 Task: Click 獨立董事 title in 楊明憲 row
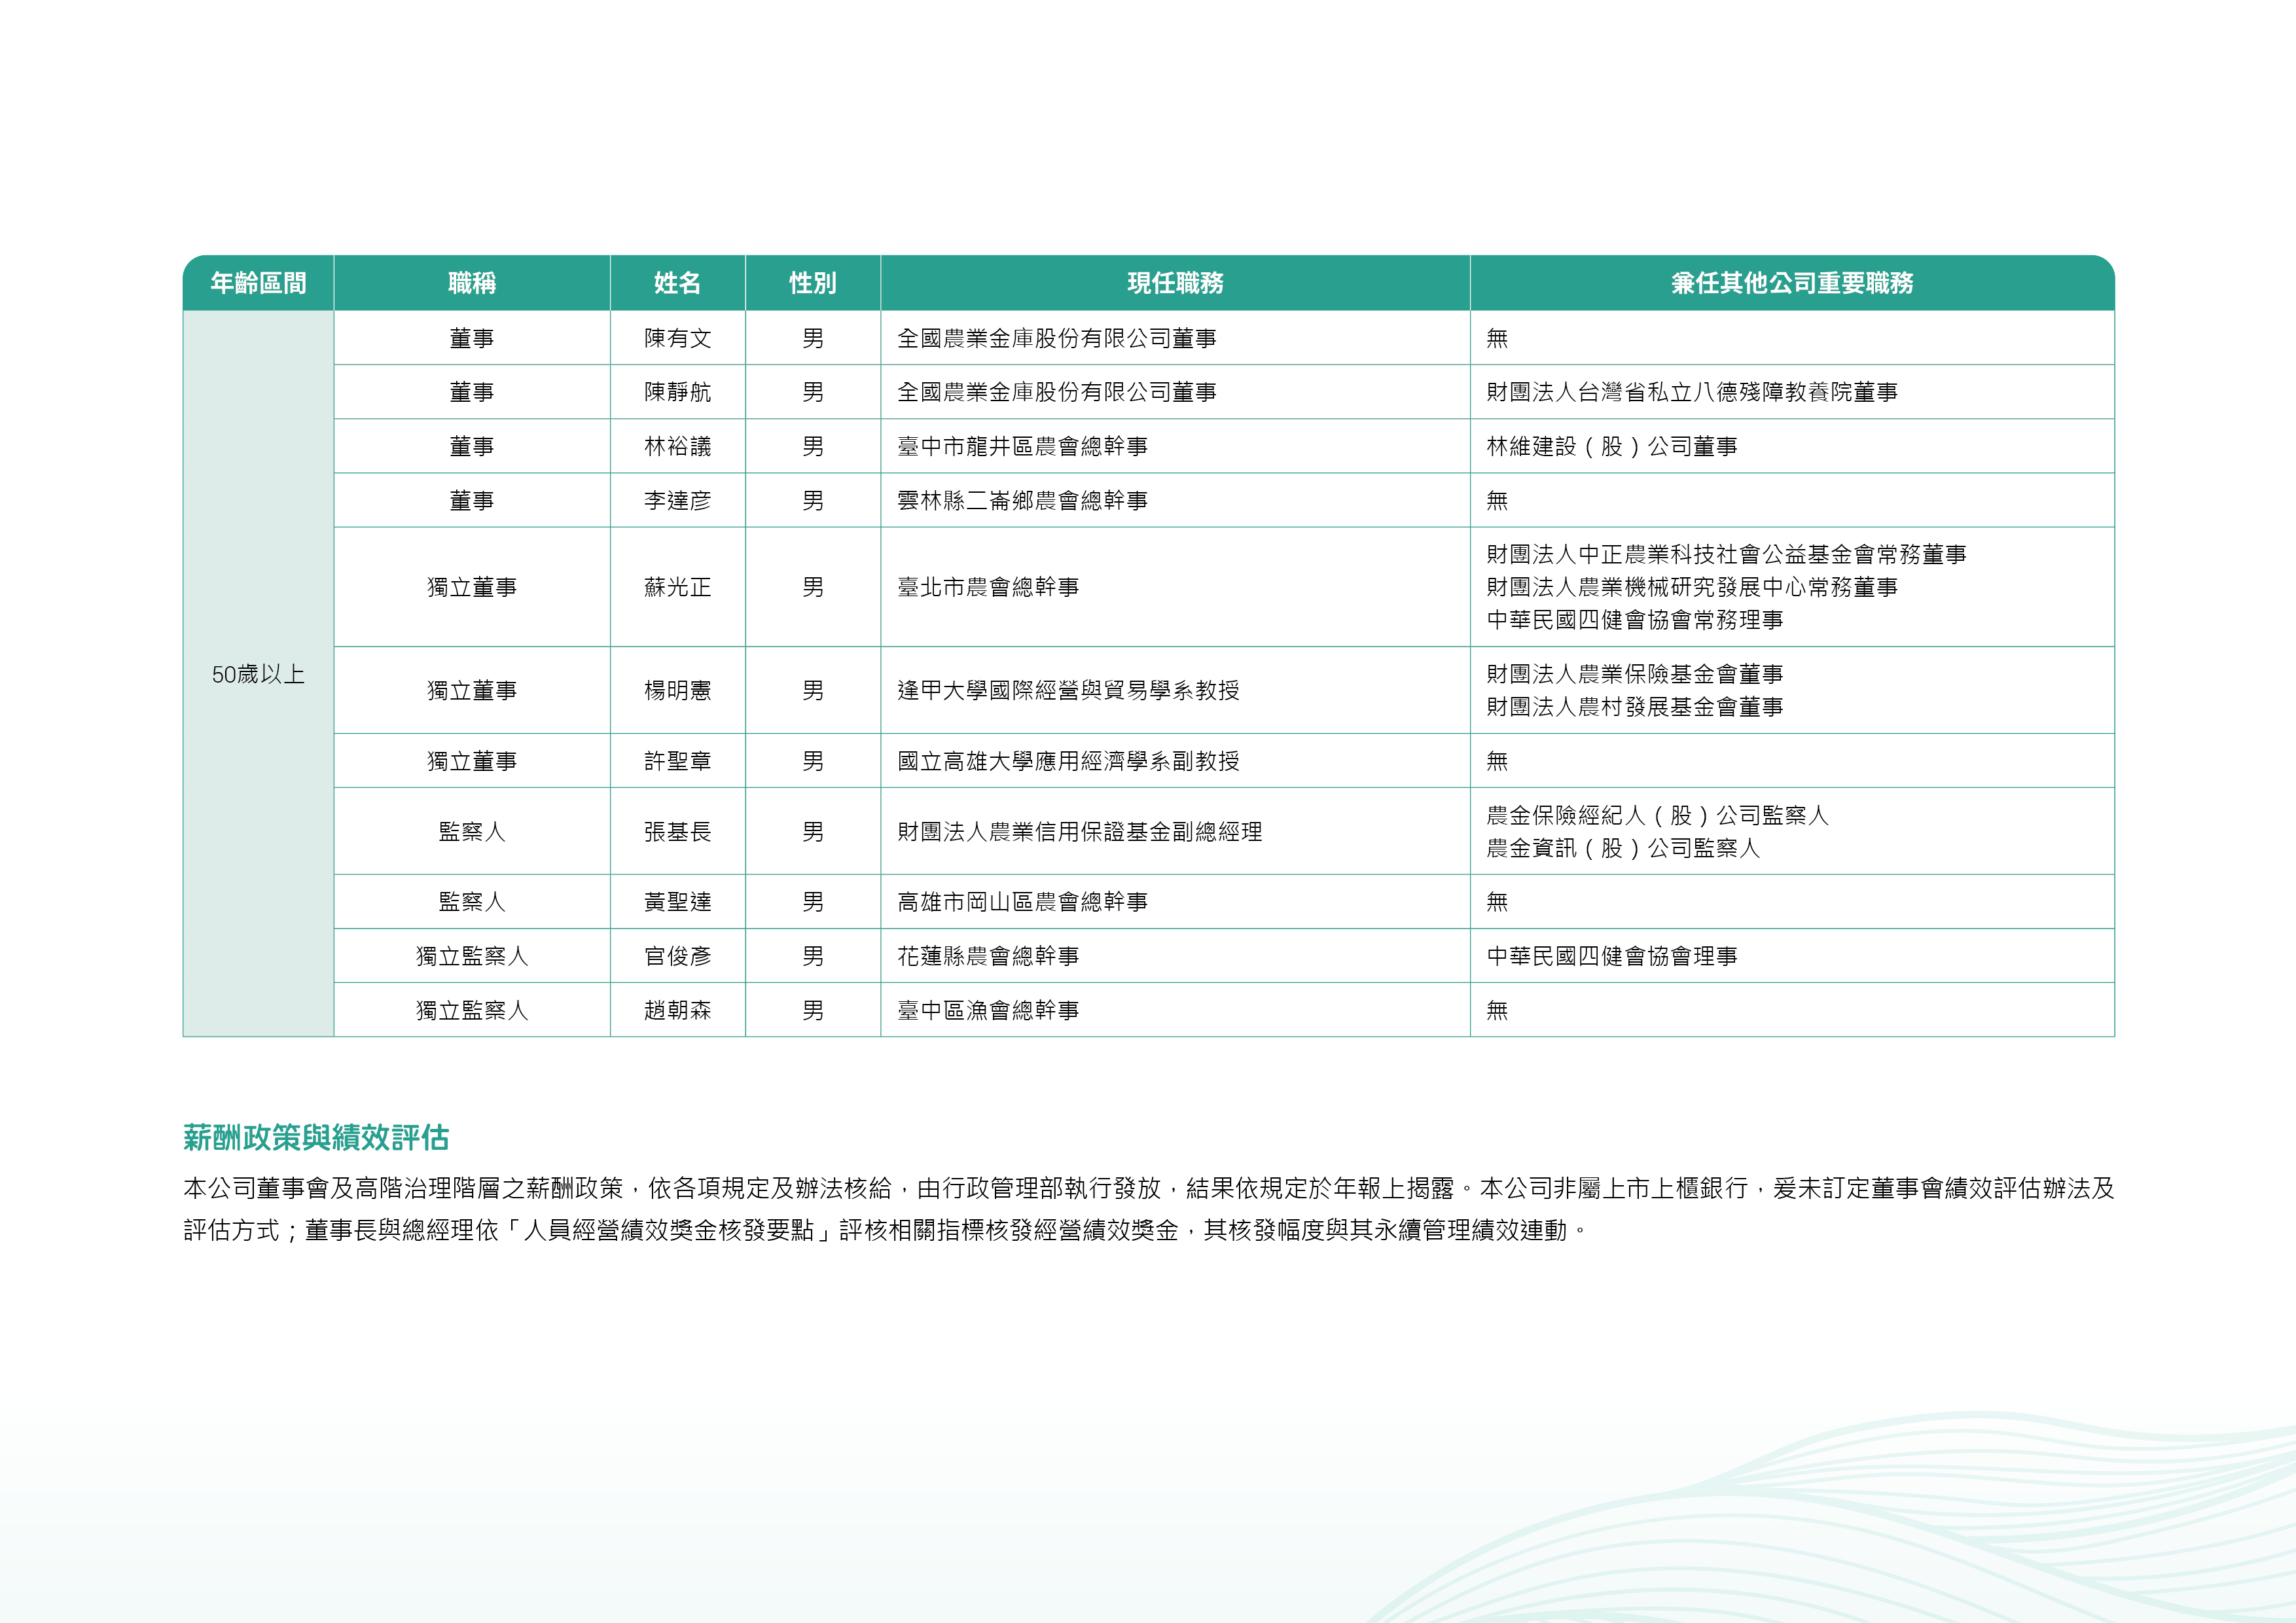tap(472, 690)
